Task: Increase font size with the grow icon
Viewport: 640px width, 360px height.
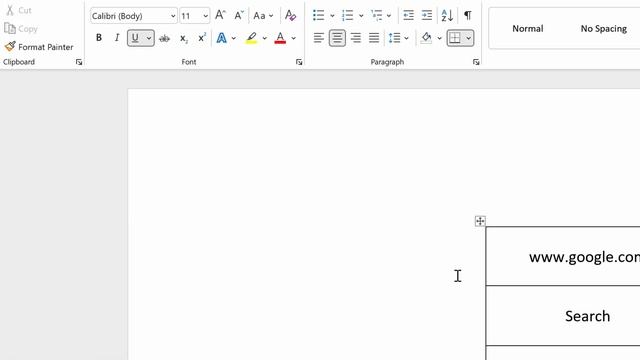Action: click(x=220, y=16)
